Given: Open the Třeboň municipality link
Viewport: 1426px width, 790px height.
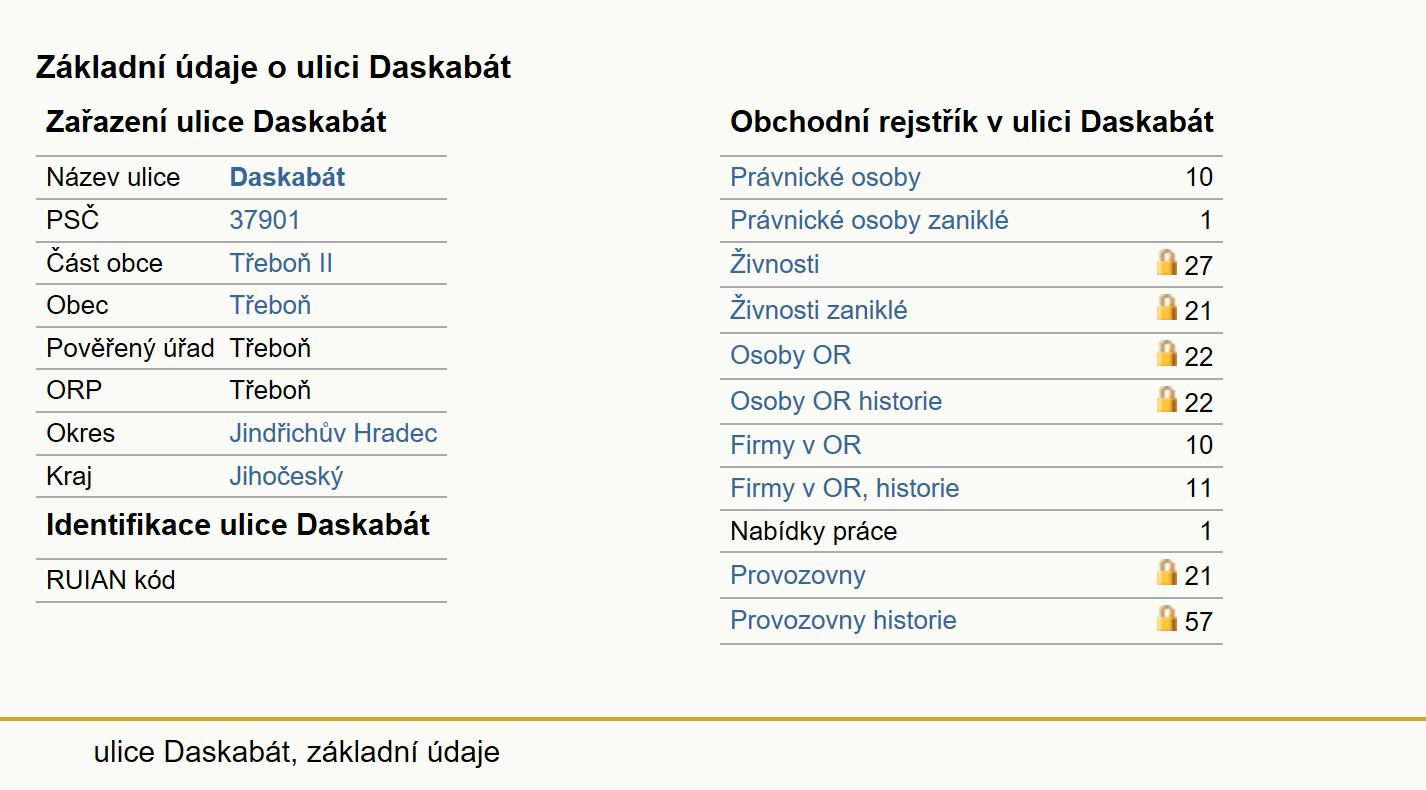Looking at the screenshot, I should 270,305.
